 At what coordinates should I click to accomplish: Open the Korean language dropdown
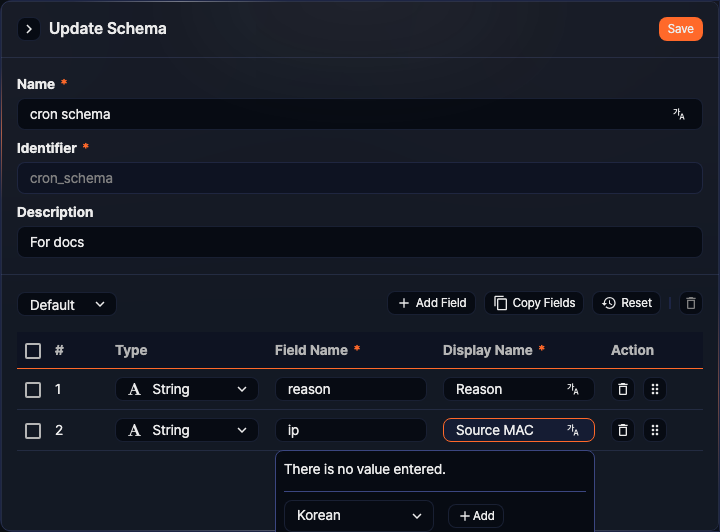(x=359, y=515)
